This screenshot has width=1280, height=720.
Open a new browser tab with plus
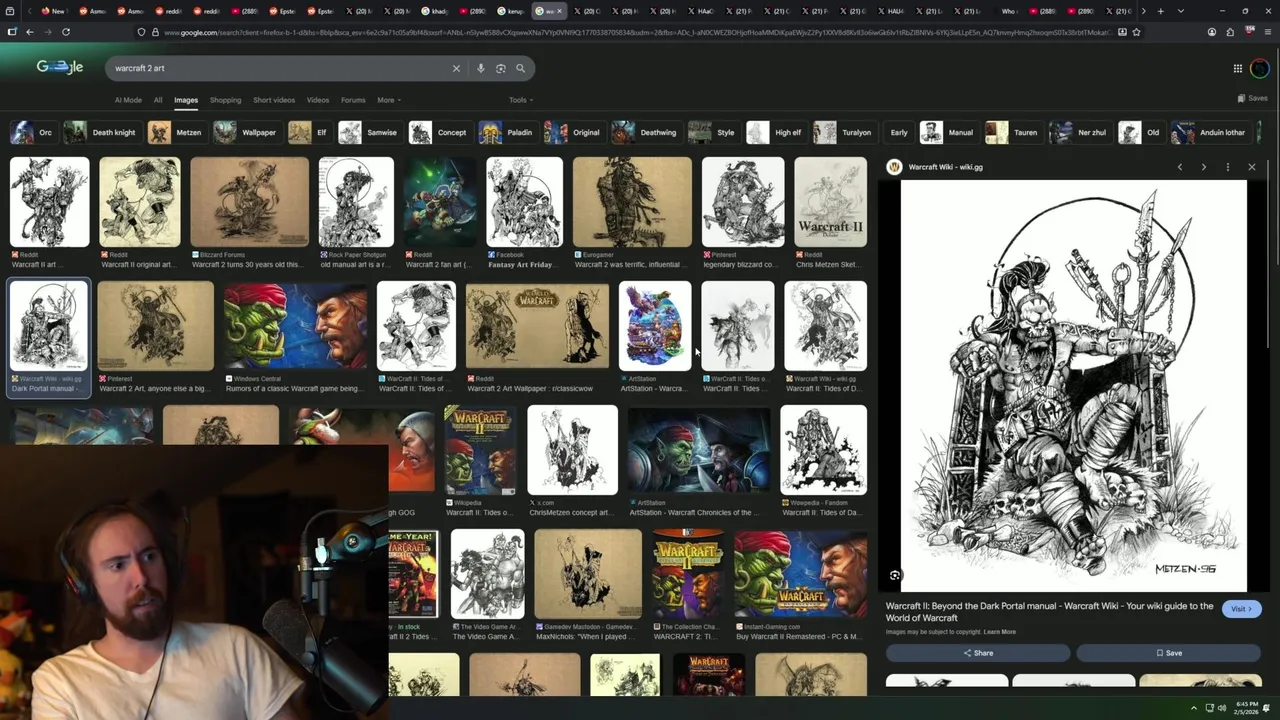(x=1160, y=11)
